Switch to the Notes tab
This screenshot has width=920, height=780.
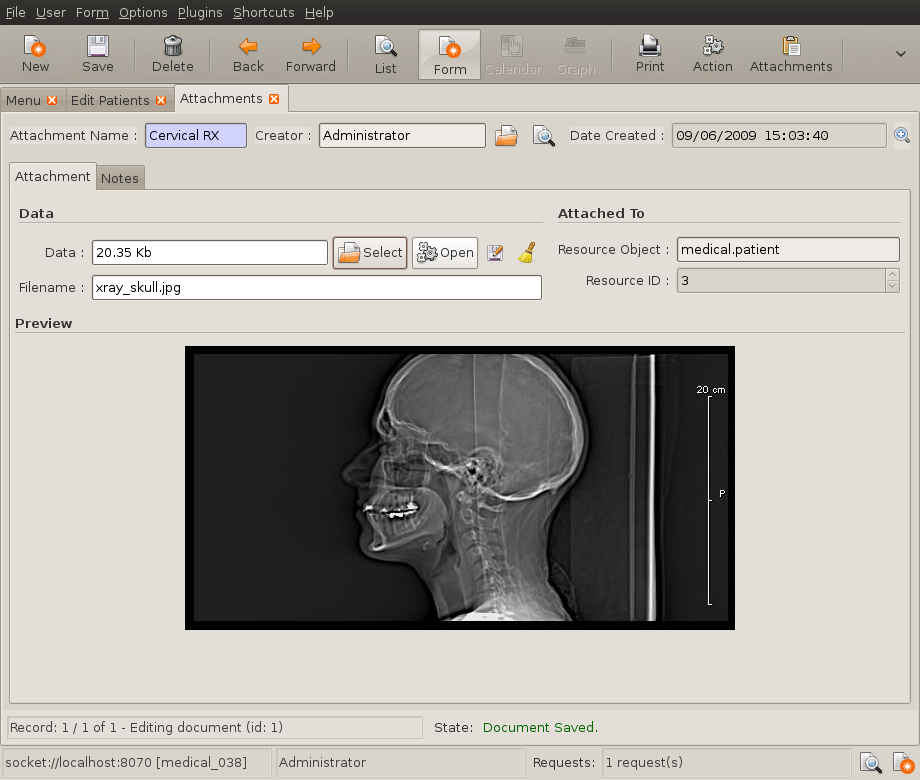coord(120,178)
